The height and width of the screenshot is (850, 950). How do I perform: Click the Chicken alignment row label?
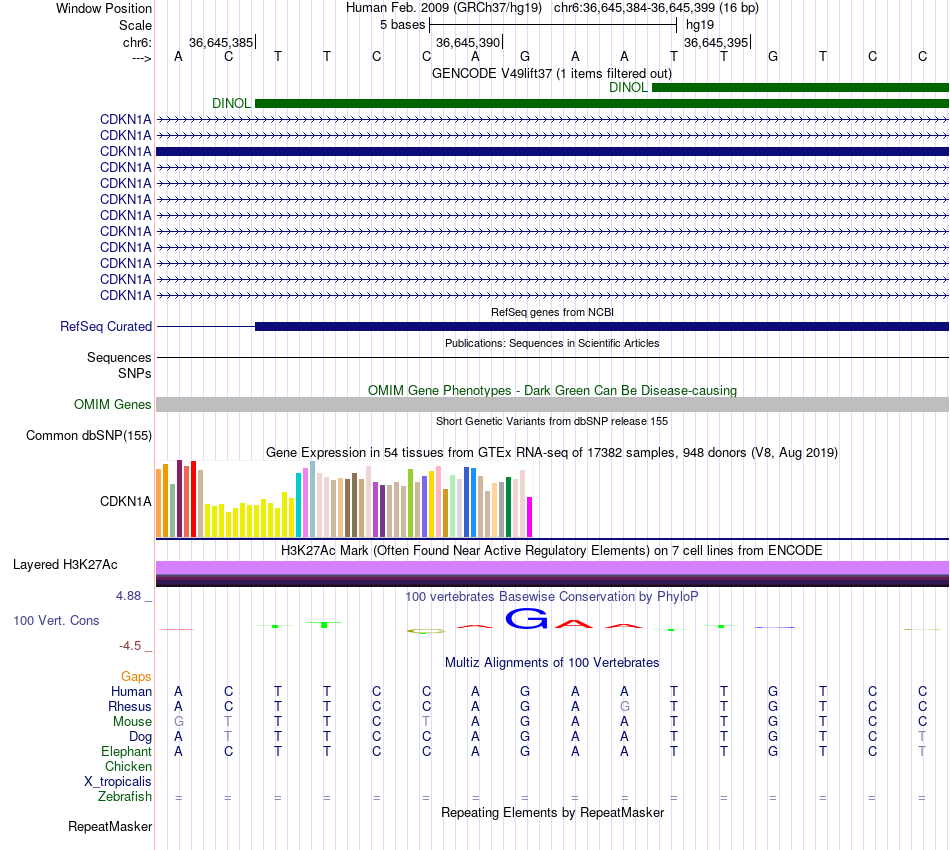click(x=128, y=766)
